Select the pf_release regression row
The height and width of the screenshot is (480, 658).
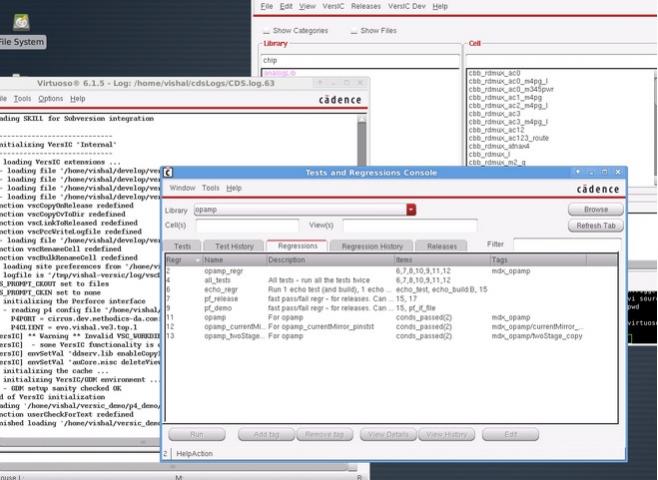(x=391, y=299)
